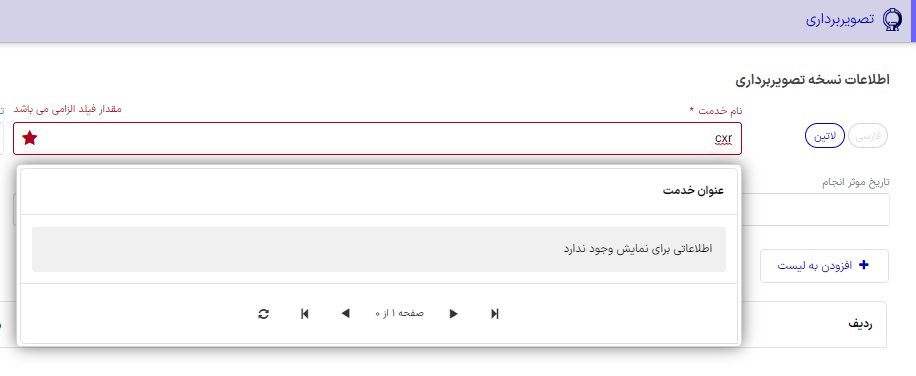Viewport: 916px width, 376px height.
Task: Switch language toggle to فارسی
Action: click(868, 136)
